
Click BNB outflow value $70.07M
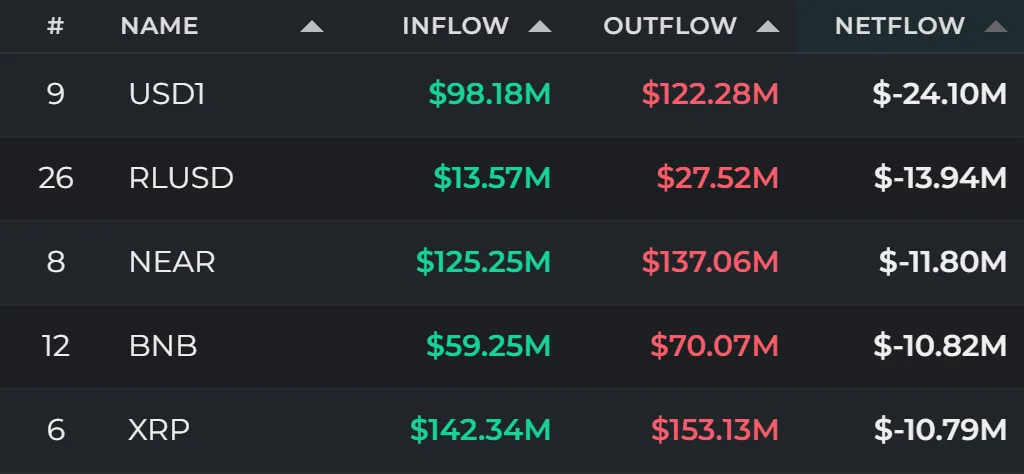point(714,345)
